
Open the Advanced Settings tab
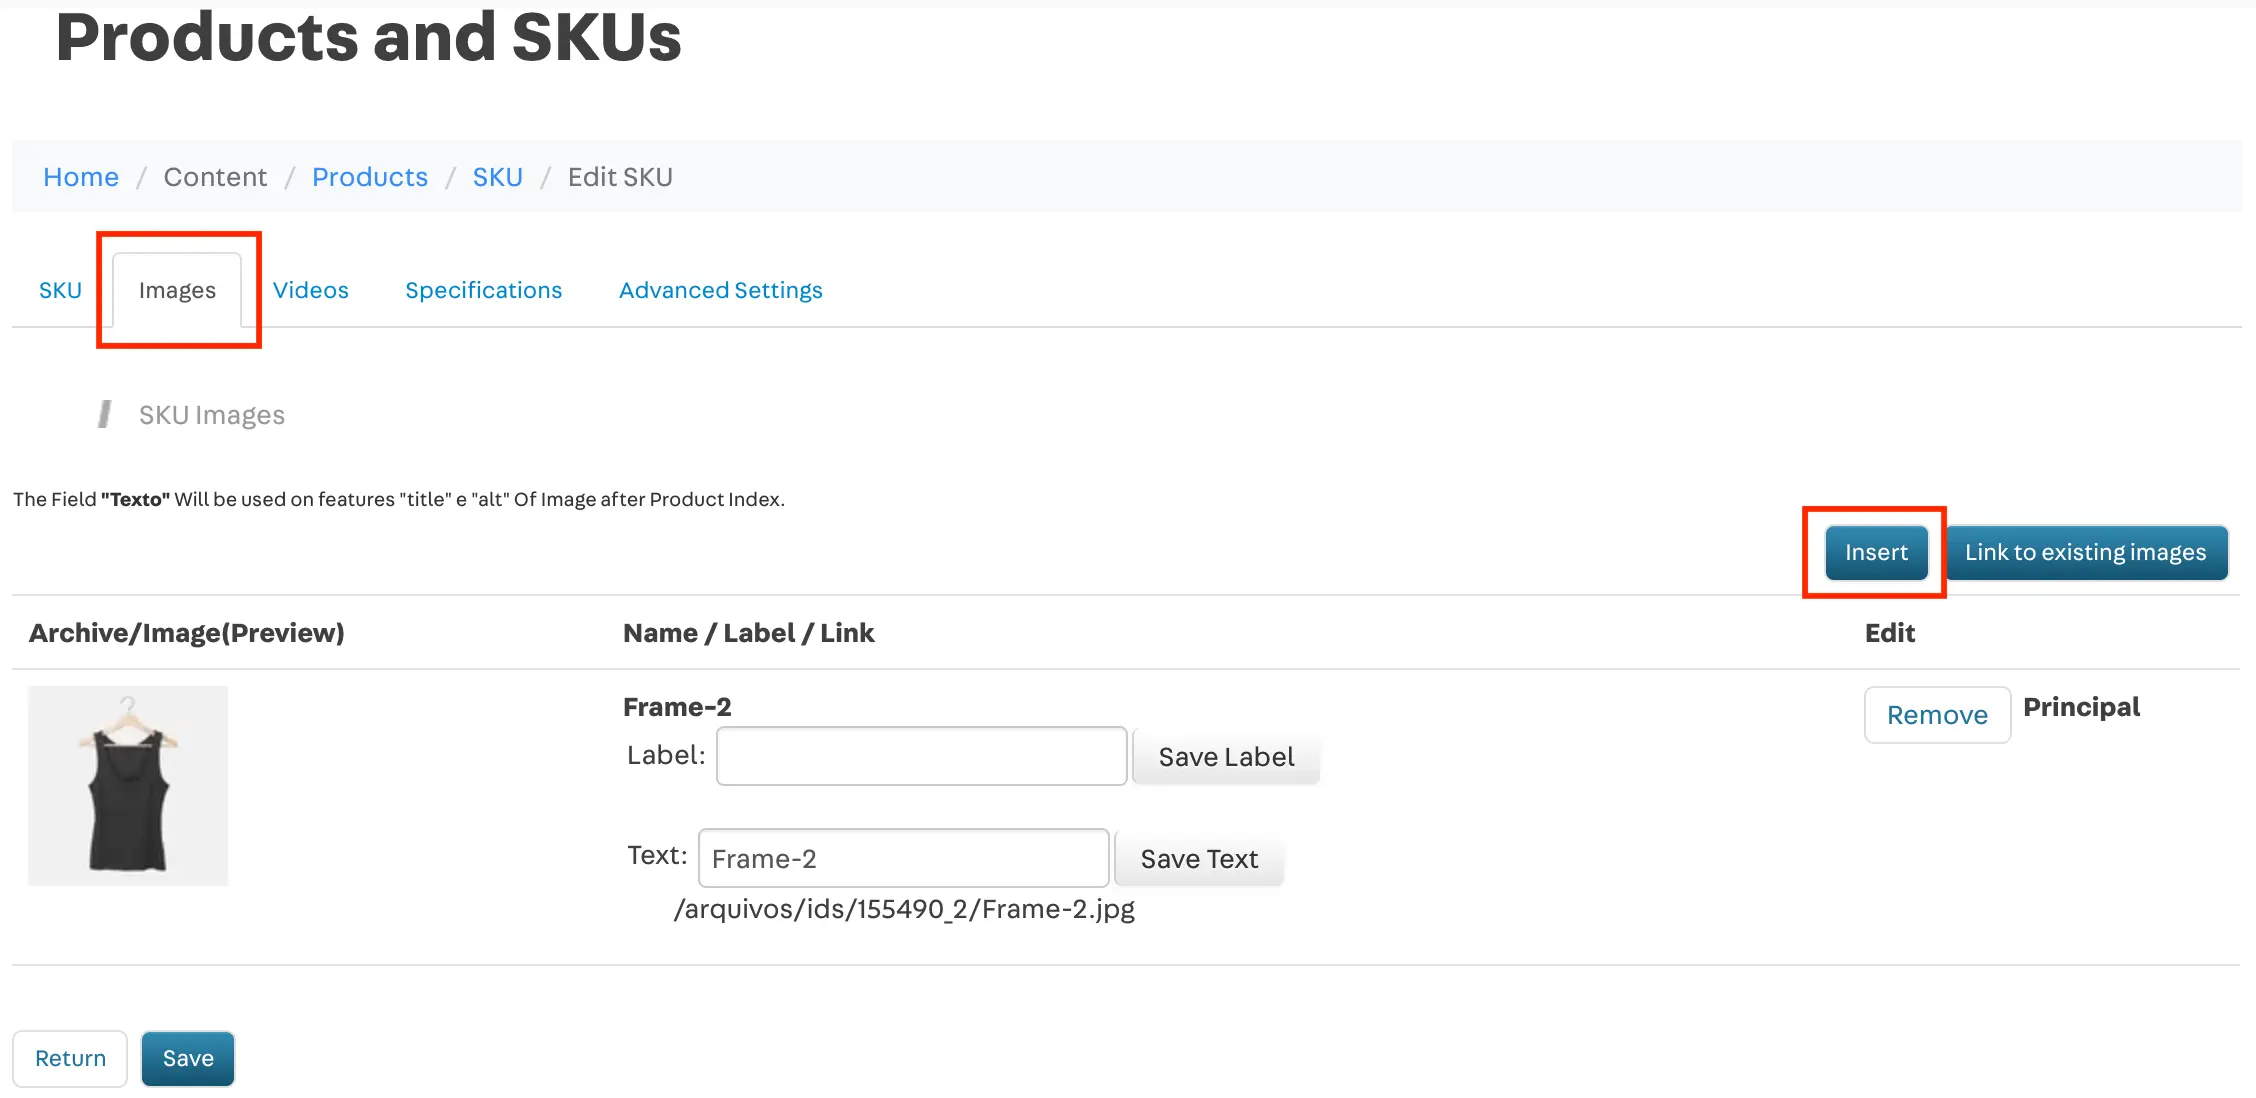[x=720, y=290]
